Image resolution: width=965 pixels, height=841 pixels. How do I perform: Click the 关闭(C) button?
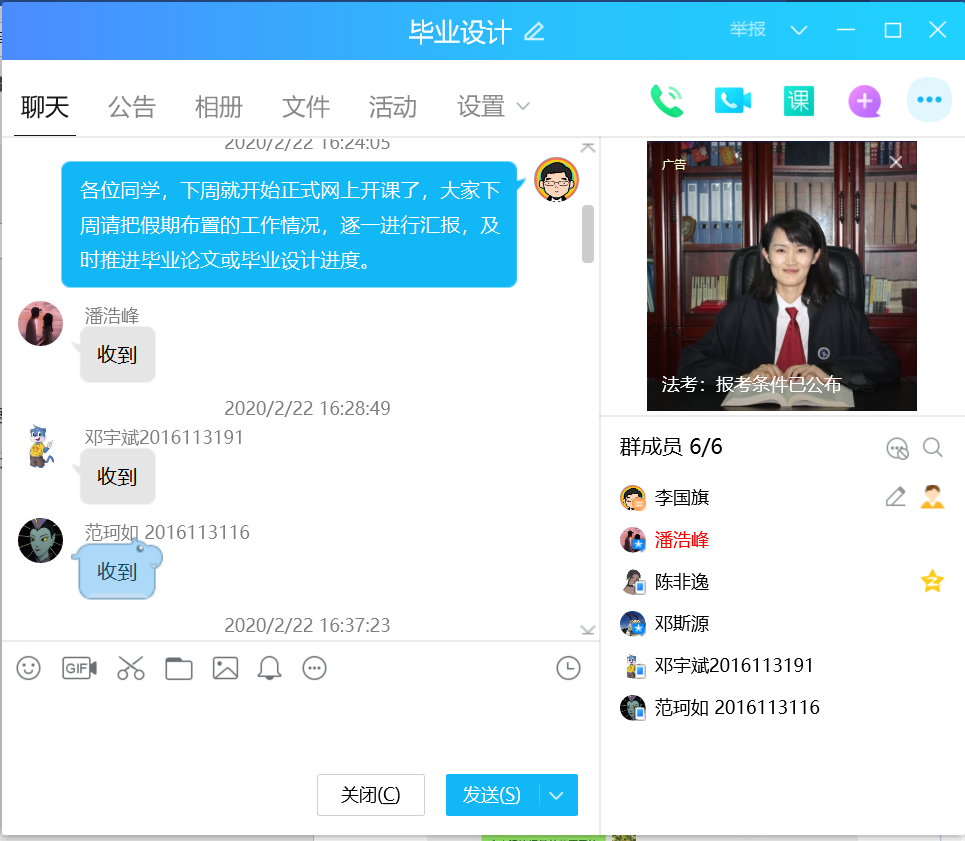point(370,795)
